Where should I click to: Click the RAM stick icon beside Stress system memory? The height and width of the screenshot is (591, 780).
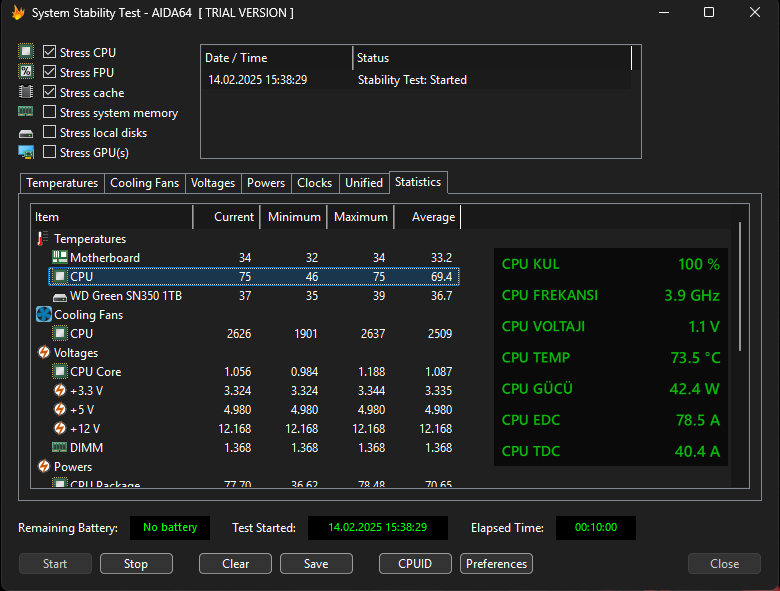pyautogui.click(x=25, y=111)
